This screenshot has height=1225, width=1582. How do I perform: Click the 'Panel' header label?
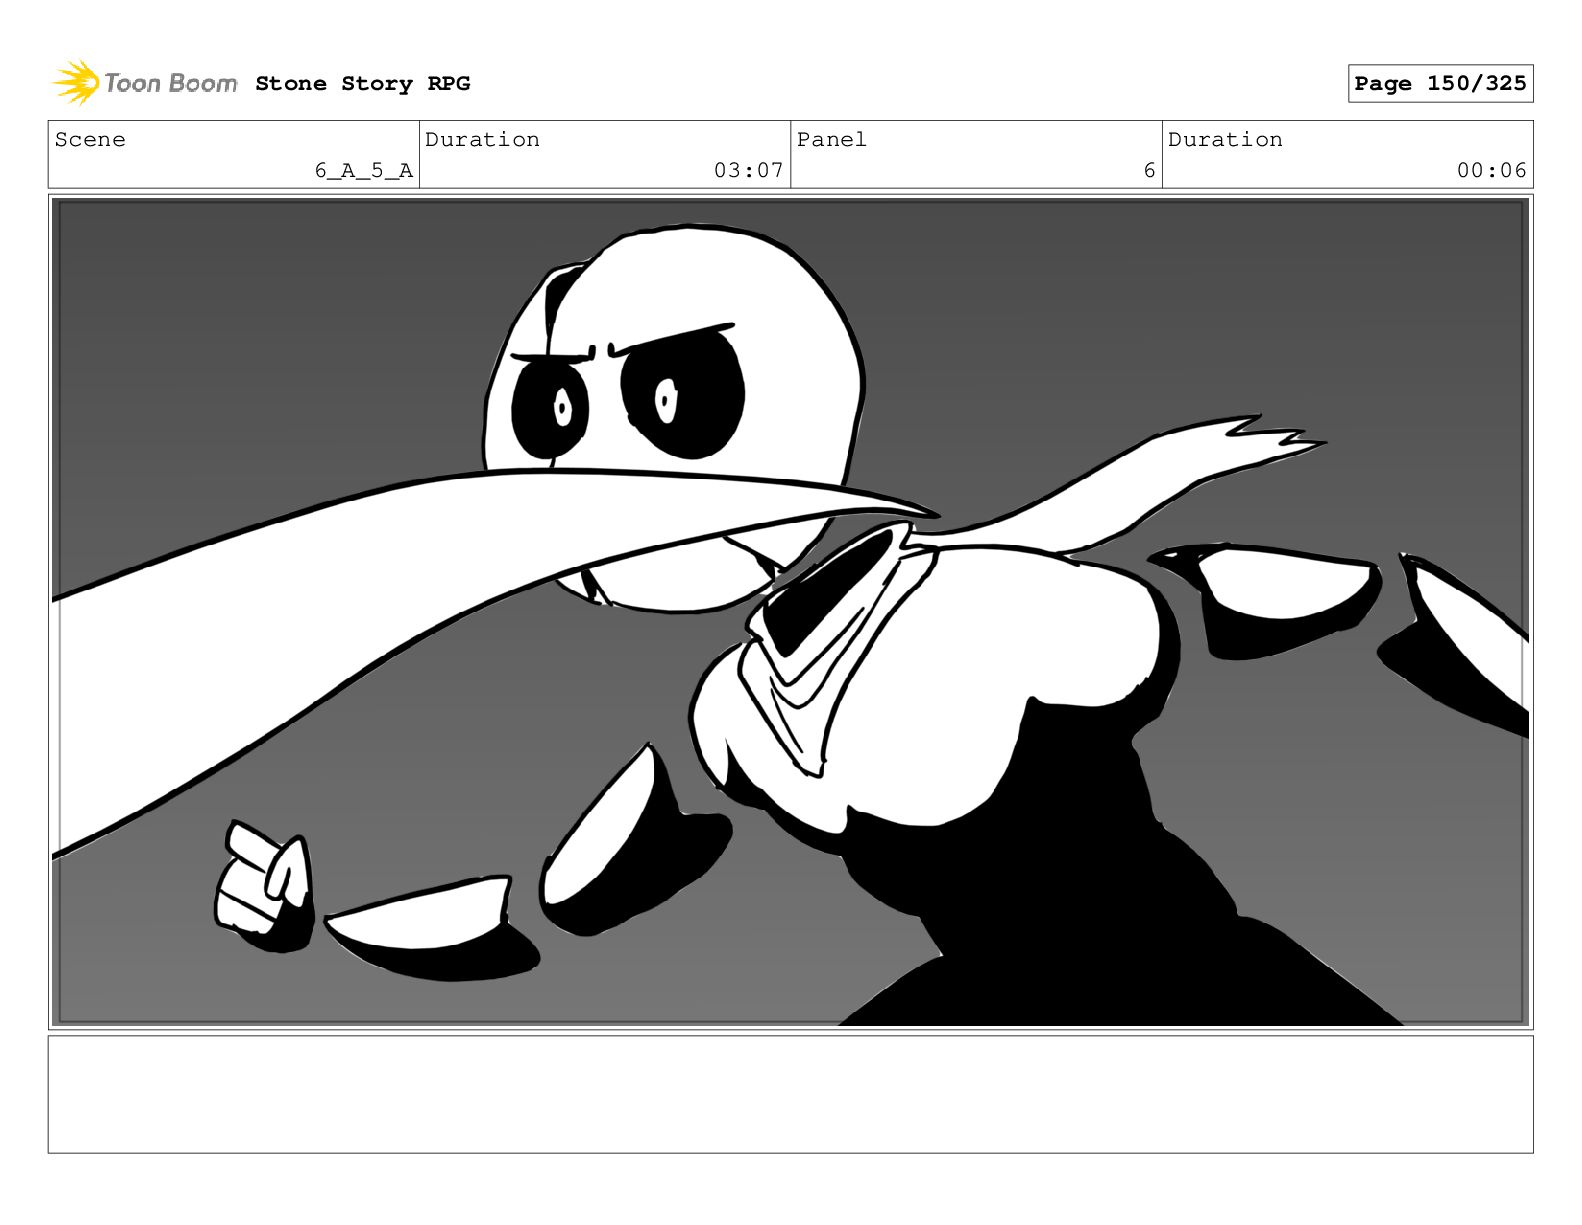831,140
